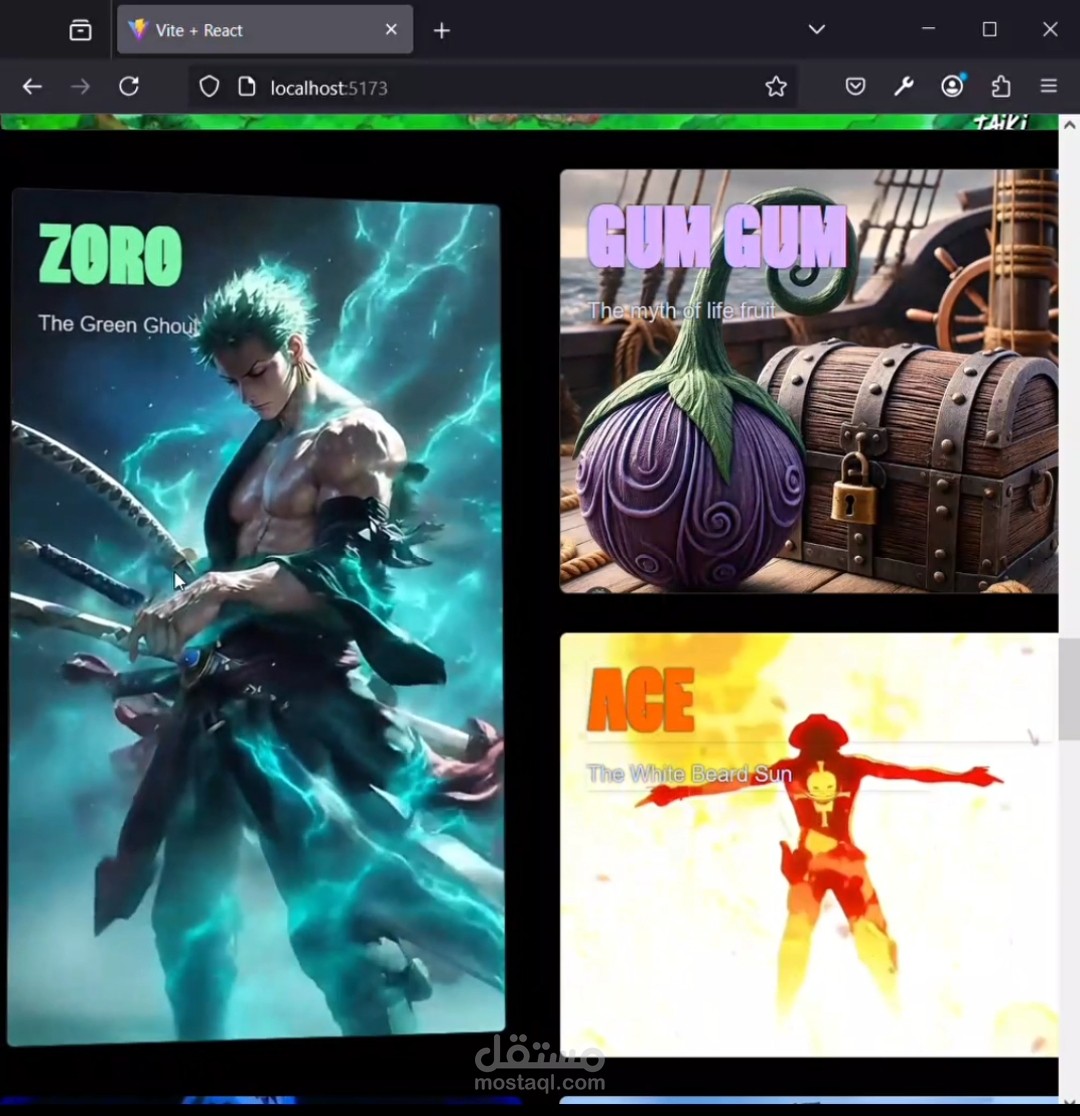Open the extensions puzzle icon

tap(1001, 87)
